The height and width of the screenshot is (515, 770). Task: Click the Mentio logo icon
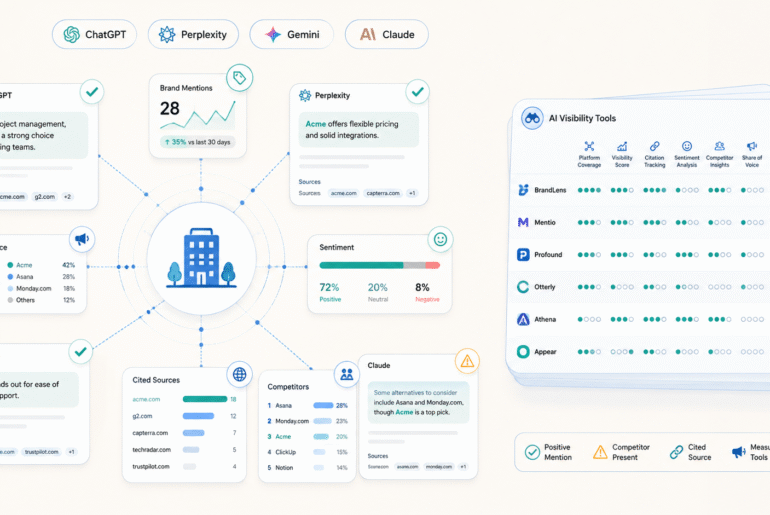click(x=523, y=222)
